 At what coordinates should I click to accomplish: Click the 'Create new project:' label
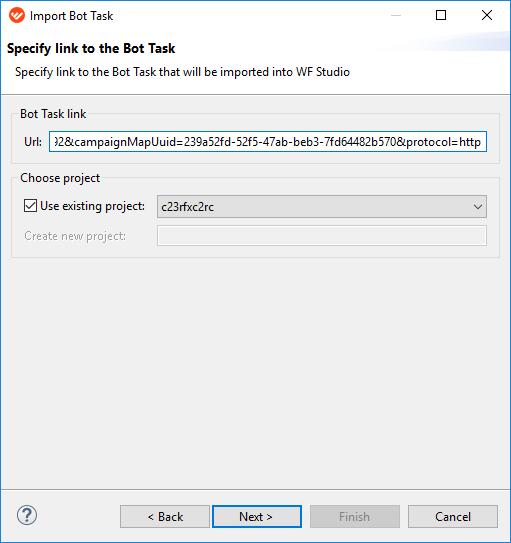click(x=75, y=236)
